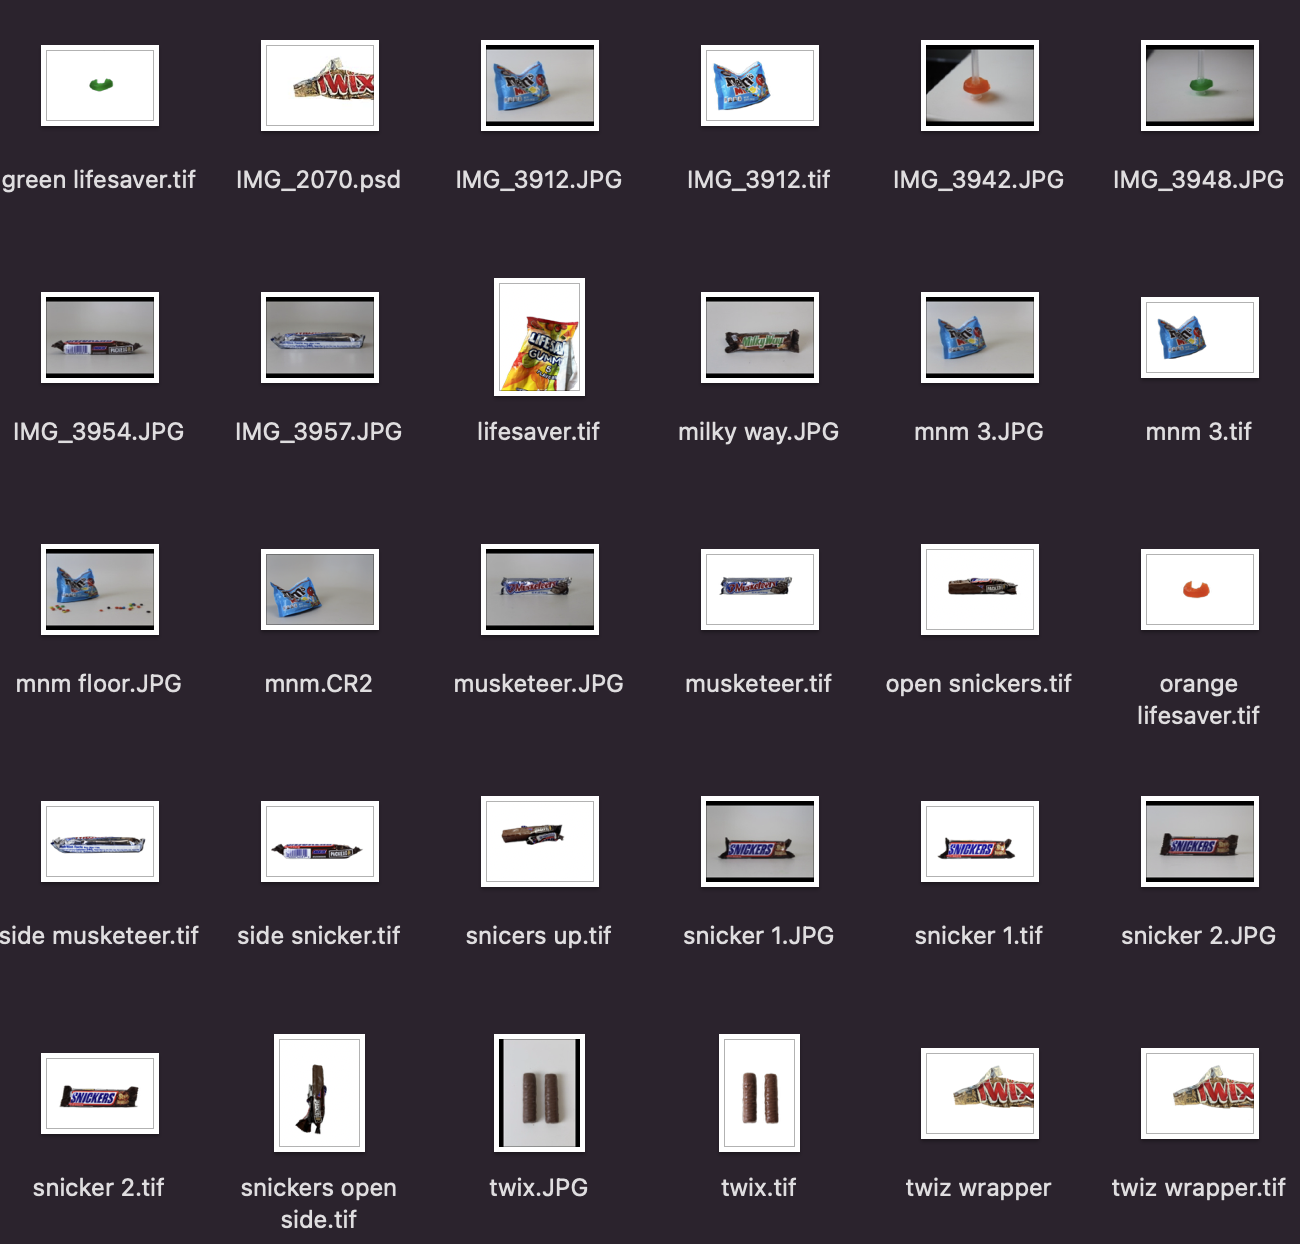Click the IMG_3954.JPG thumbnail
Screen dimensions: 1300x1244
click(100, 337)
